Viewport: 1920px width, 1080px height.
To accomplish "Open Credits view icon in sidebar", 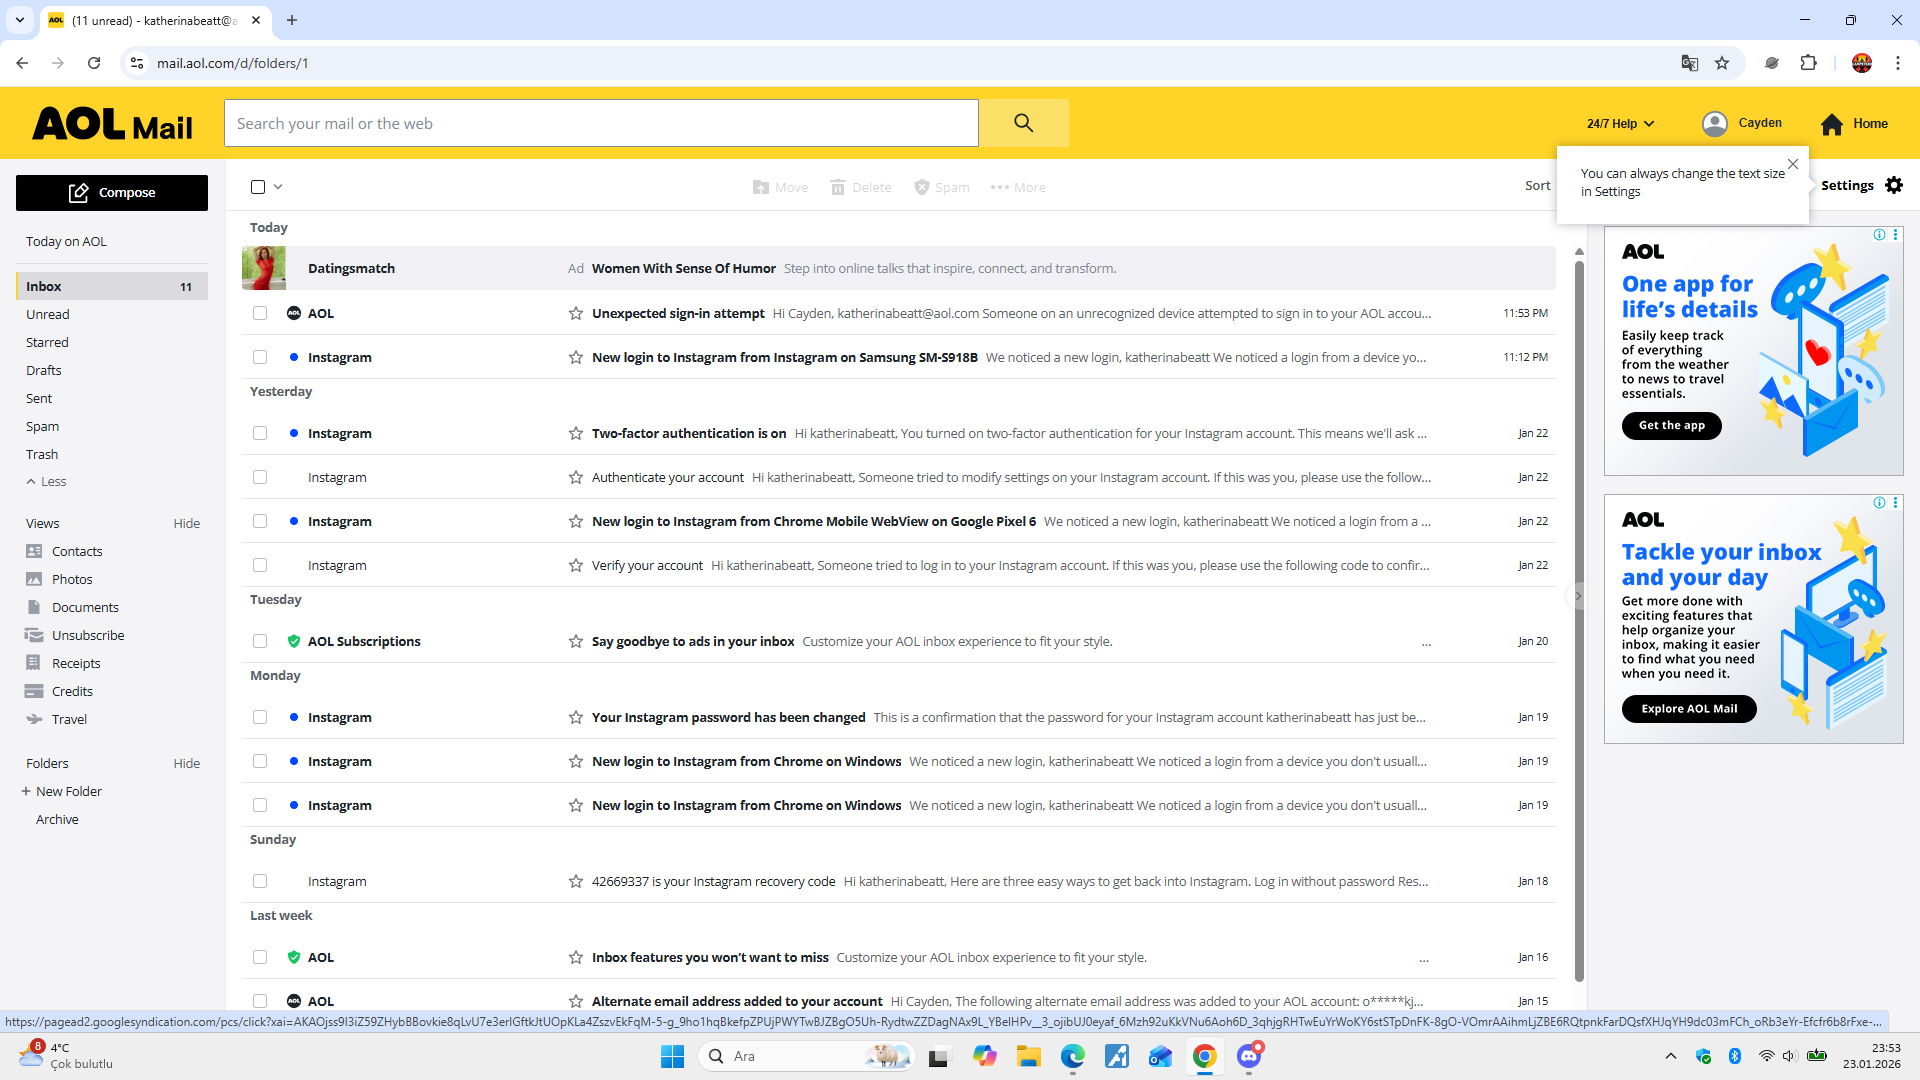I will click(x=34, y=692).
